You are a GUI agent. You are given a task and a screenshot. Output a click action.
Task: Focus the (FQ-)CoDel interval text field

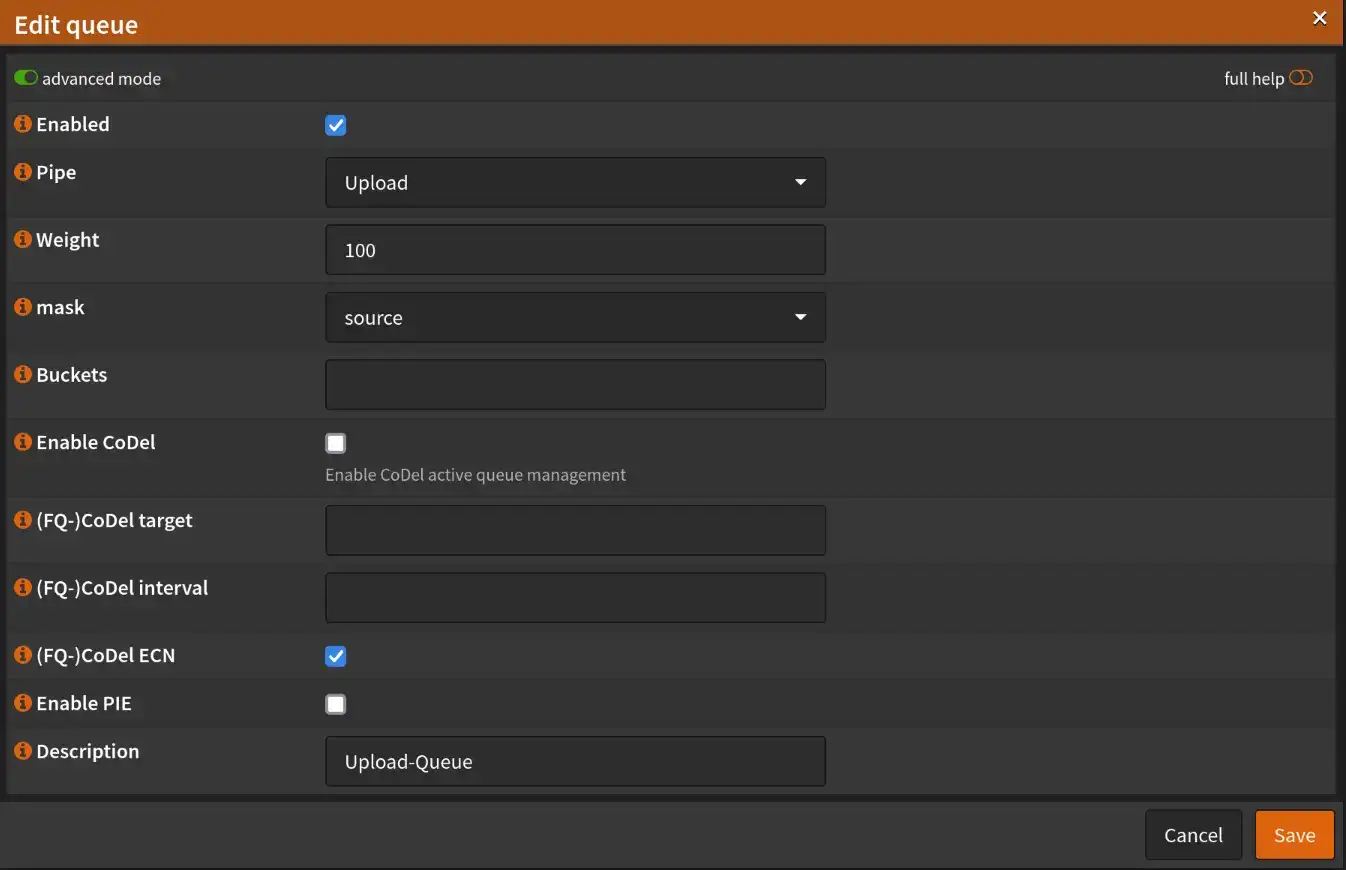pos(575,598)
